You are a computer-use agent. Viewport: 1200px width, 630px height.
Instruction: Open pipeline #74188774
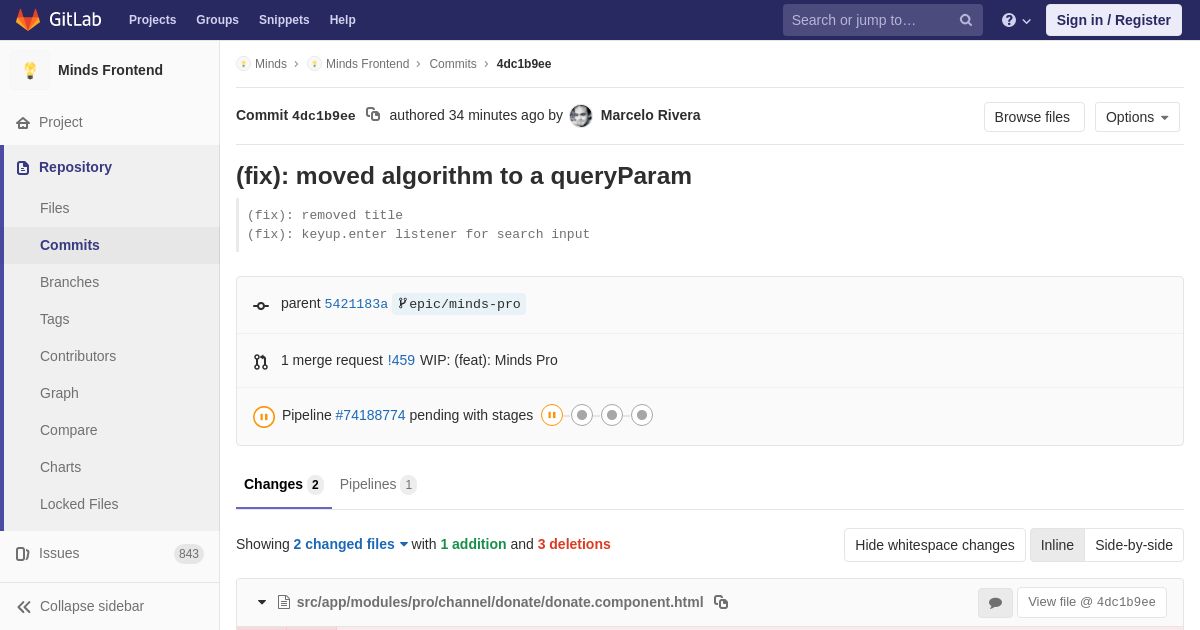(370, 415)
